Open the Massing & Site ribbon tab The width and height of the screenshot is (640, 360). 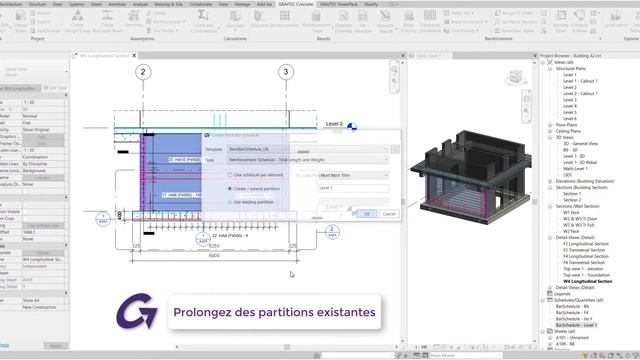point(169,4)
